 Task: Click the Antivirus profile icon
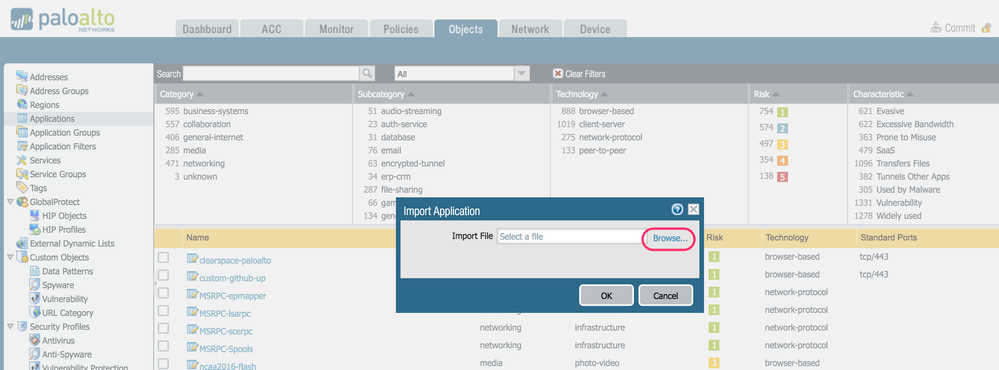click(x=34, y=340)
